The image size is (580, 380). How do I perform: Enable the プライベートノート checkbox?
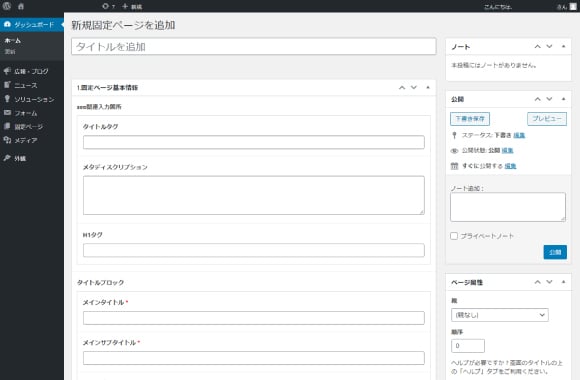454,236
